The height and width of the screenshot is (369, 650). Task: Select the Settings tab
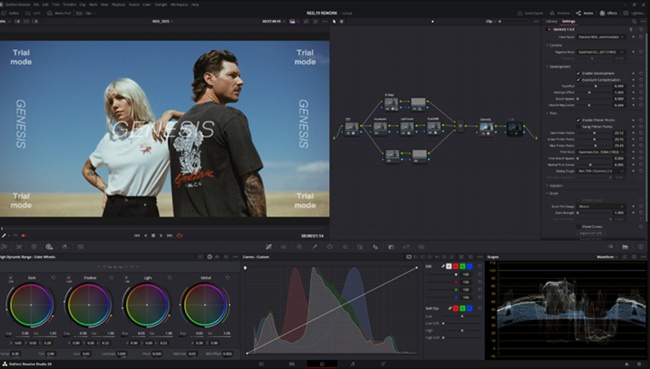[568, 21]
